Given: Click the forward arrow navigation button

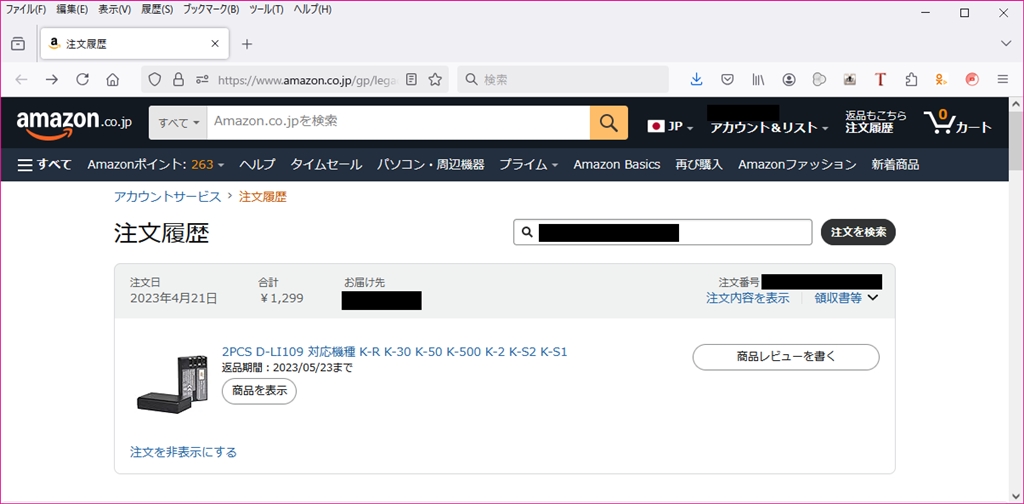Looking at the screenshot, I should pyautogui.click(x=52, y=80).
